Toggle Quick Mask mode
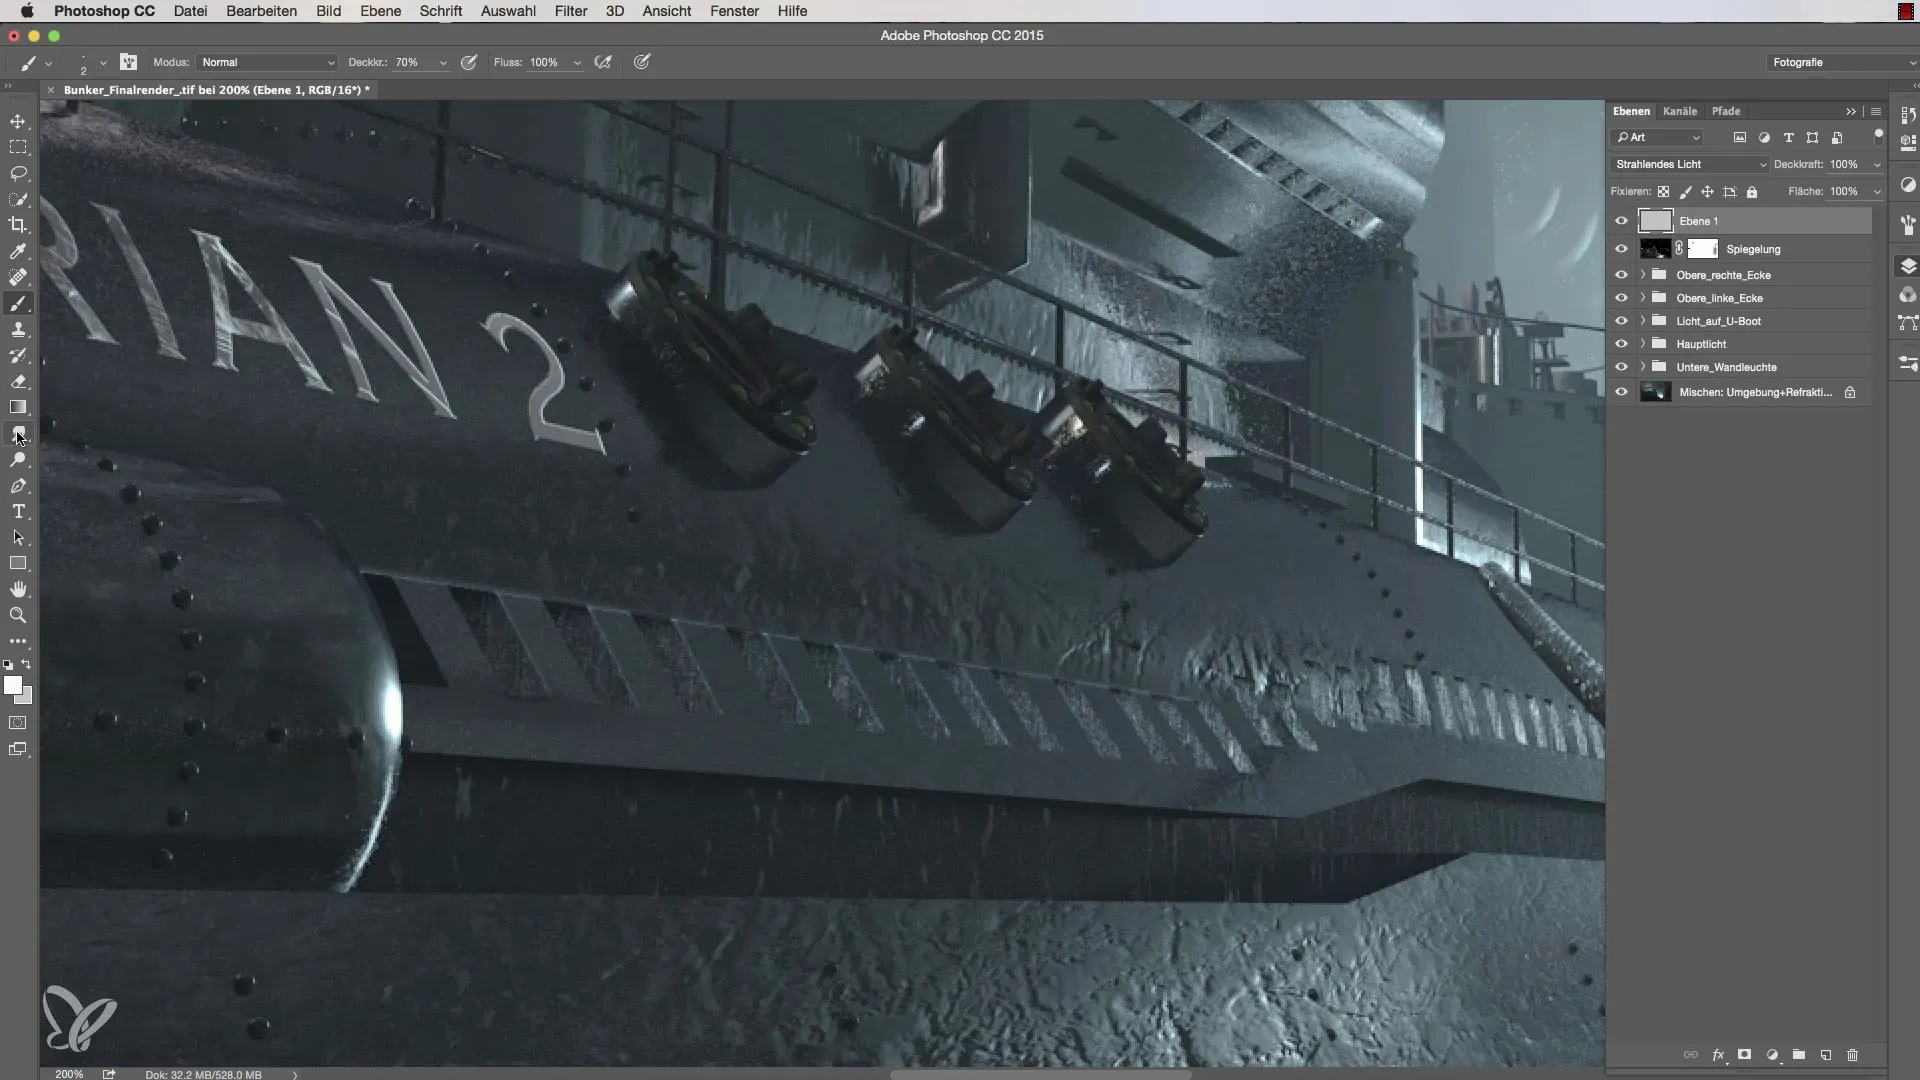 click(x=18, y=723)
